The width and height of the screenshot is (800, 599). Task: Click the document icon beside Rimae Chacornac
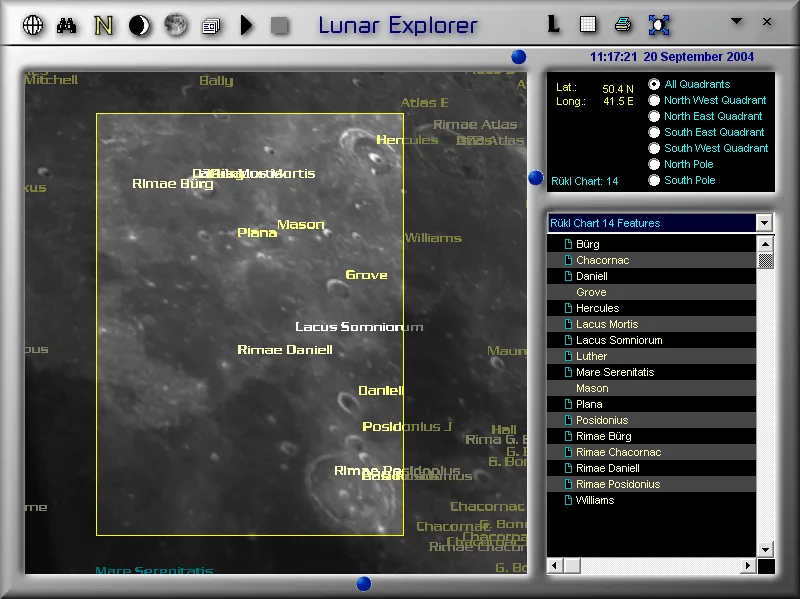[x=568, y=452]
